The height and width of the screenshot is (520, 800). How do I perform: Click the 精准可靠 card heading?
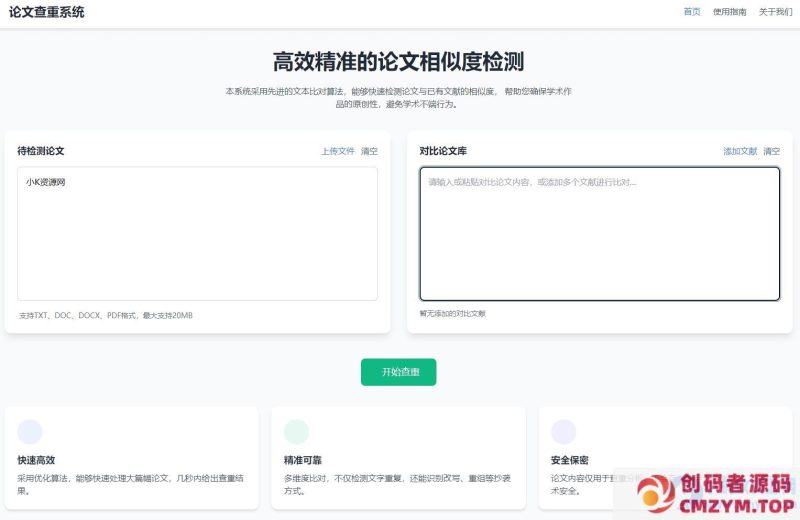tap(303, 460)
